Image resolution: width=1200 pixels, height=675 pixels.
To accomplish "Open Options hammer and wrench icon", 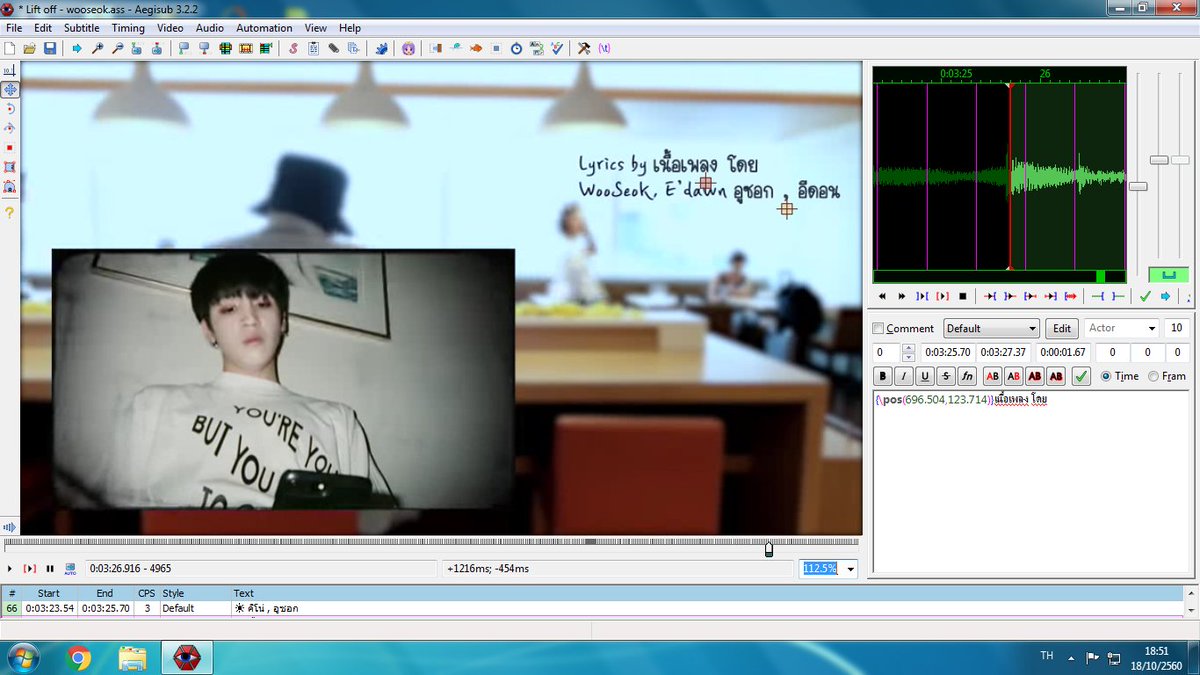I will (585, 48).
